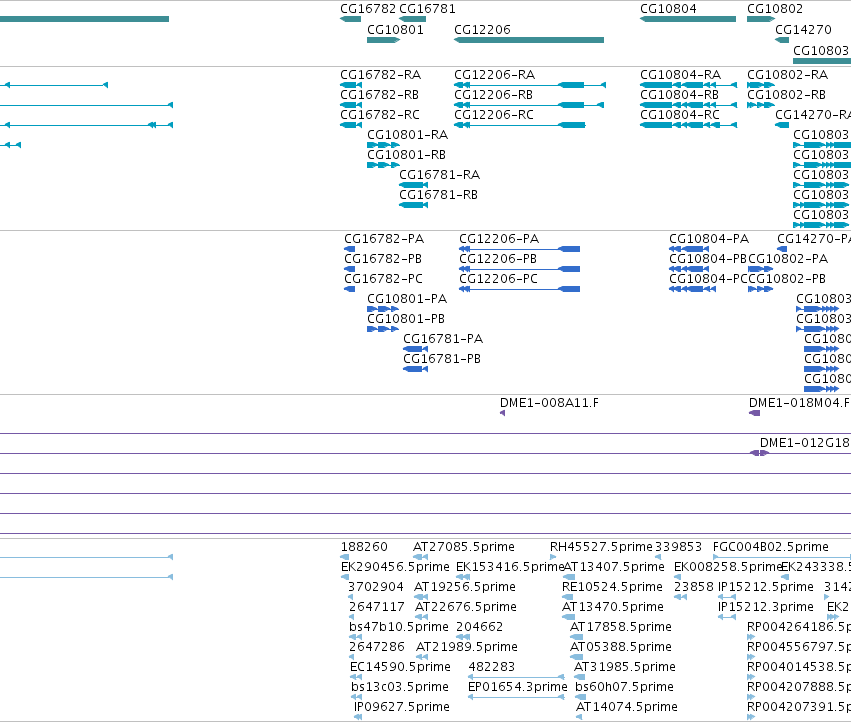Open protein CG16781-PB
The height and width of the screenshot is (722, 851).
coord(442,360)
